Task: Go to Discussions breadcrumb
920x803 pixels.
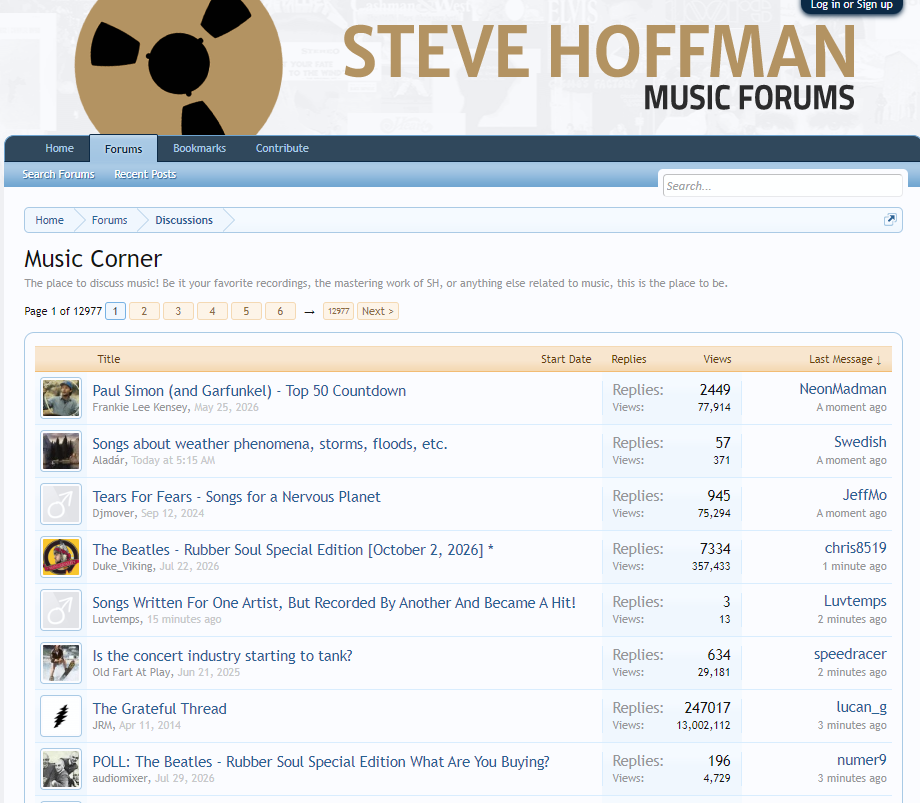Action: tap(184, 220)
